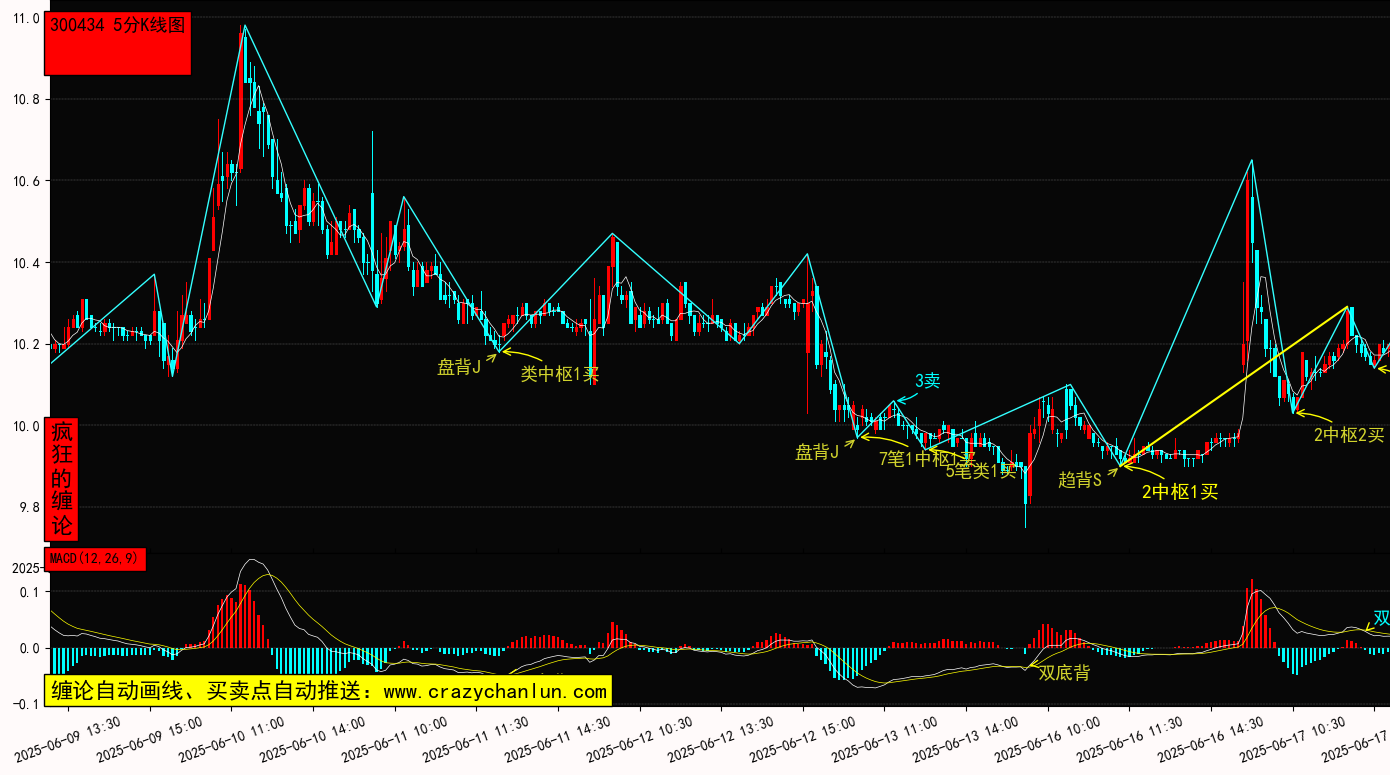This screenshot has height=775, width=1390.
Task: Select the 2025-06-13 14:00 time label
Action: click(967, 738)
